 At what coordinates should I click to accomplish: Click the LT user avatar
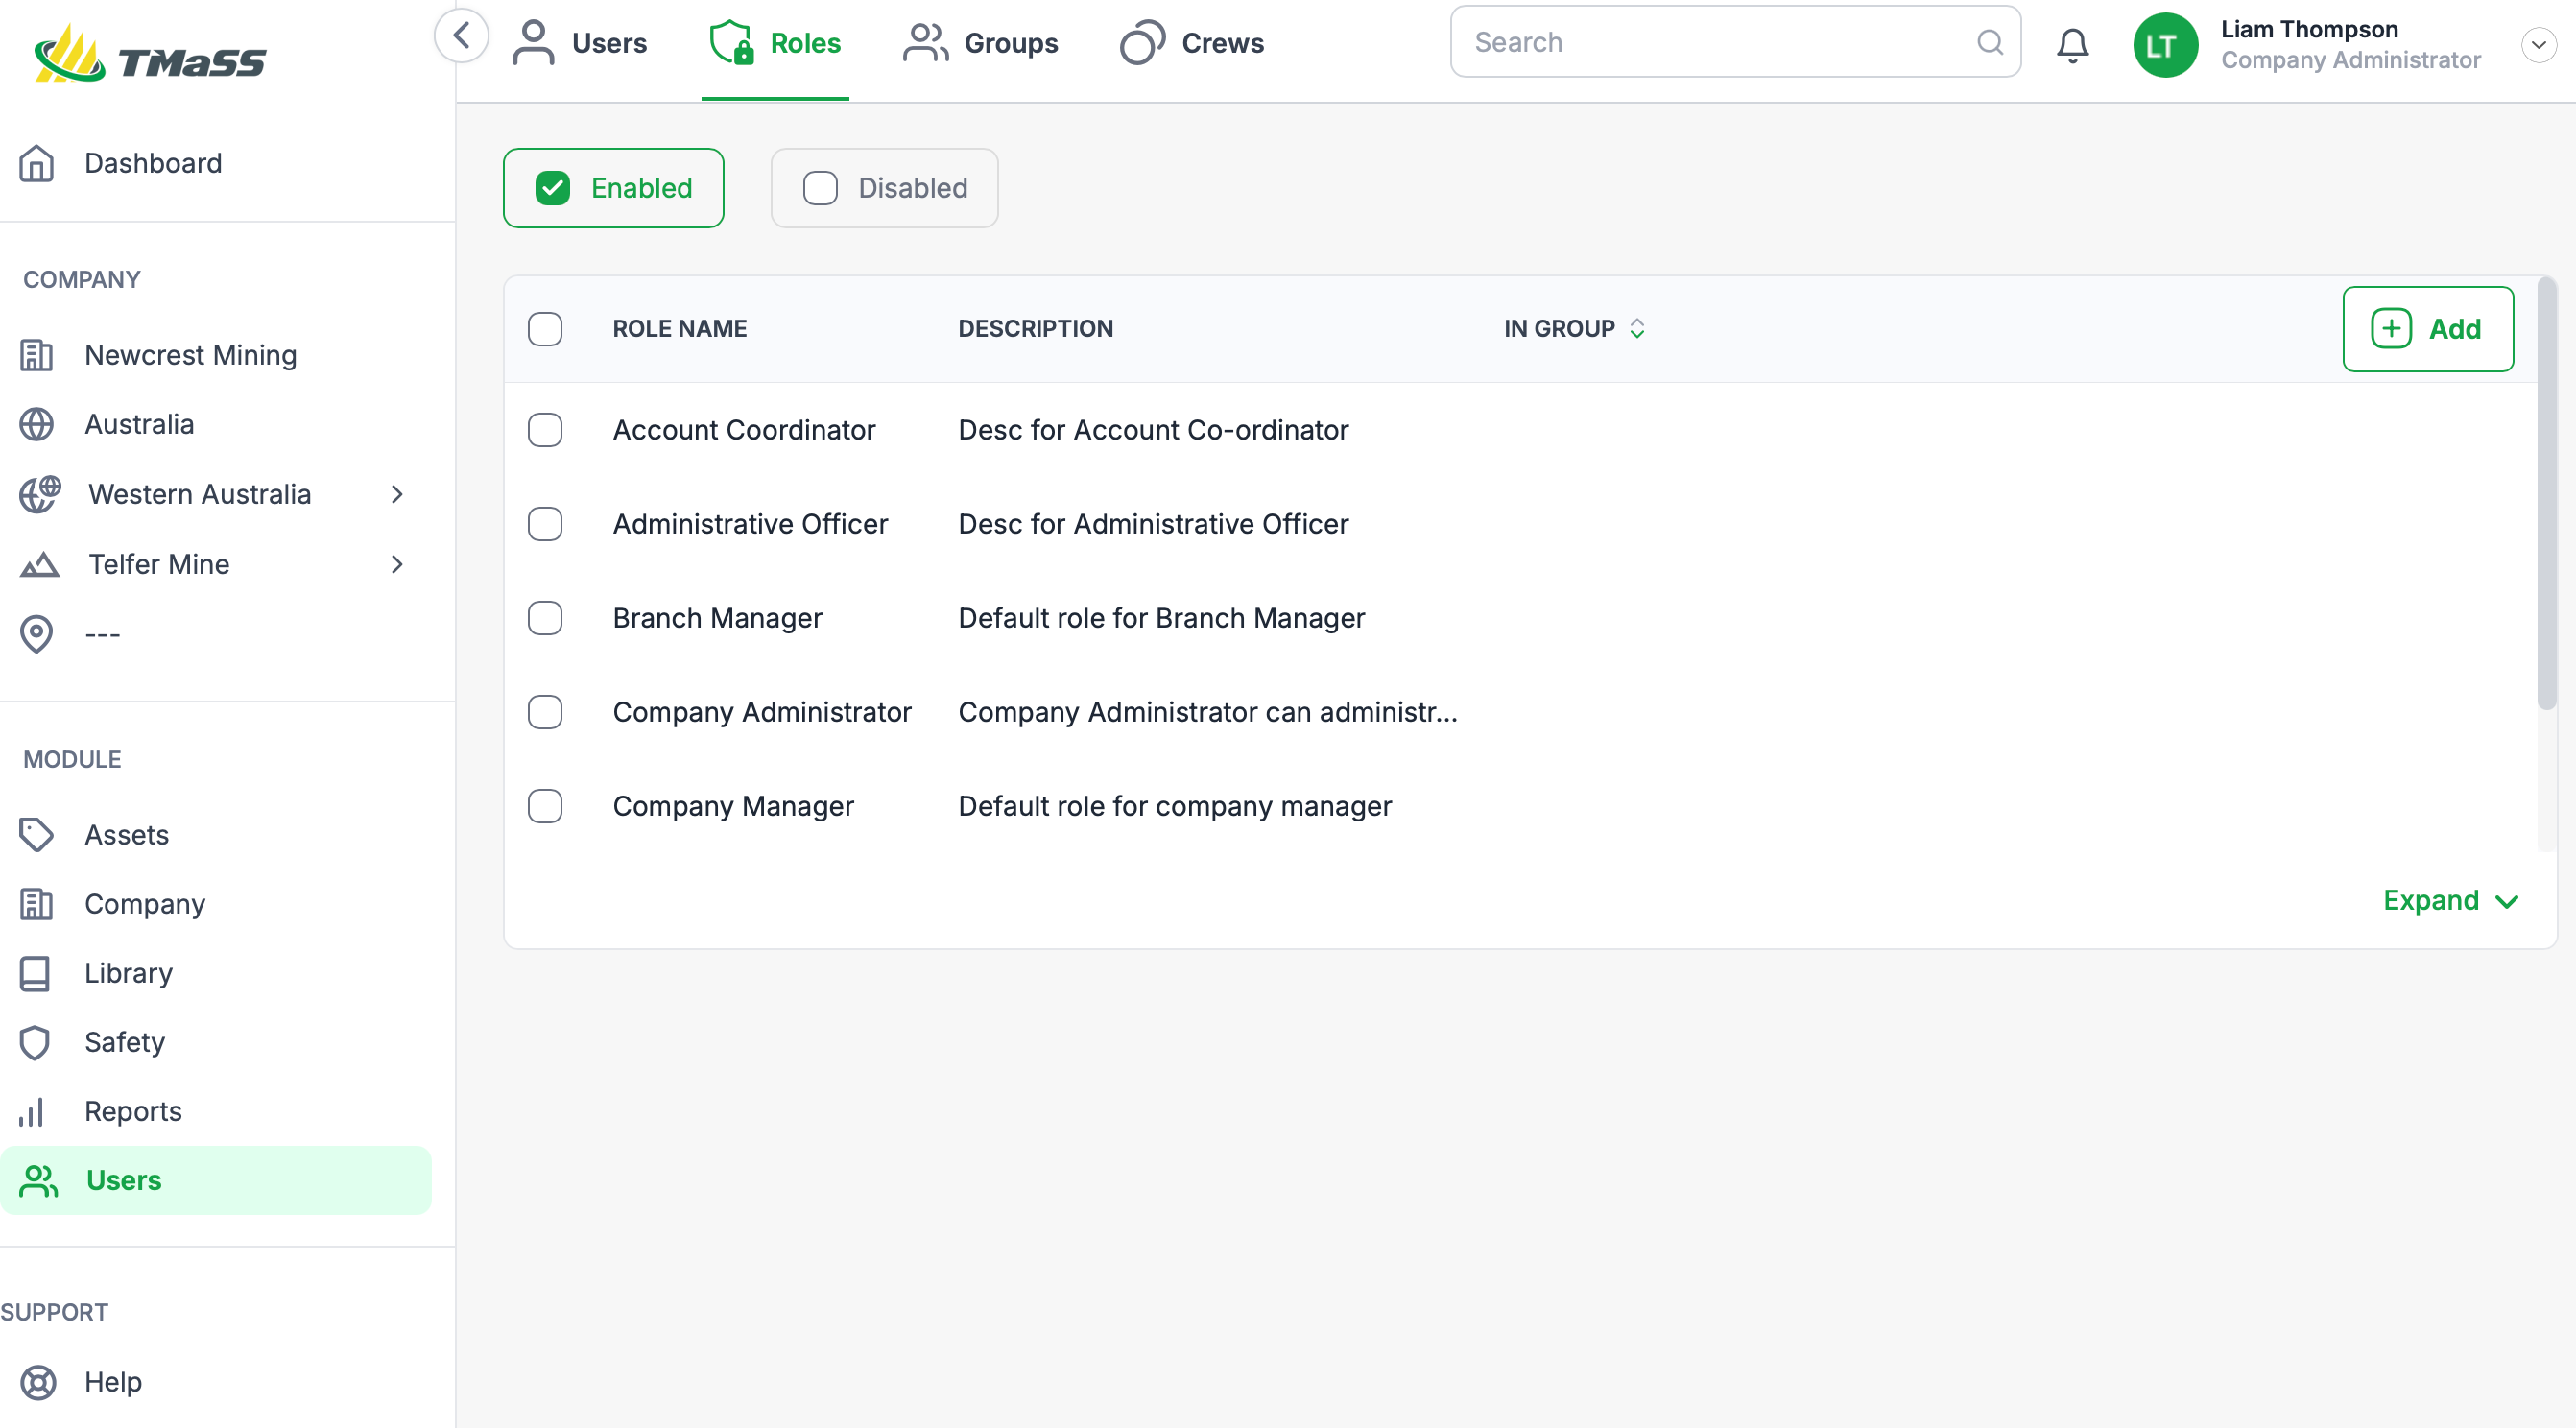[x=2165, y=45]
